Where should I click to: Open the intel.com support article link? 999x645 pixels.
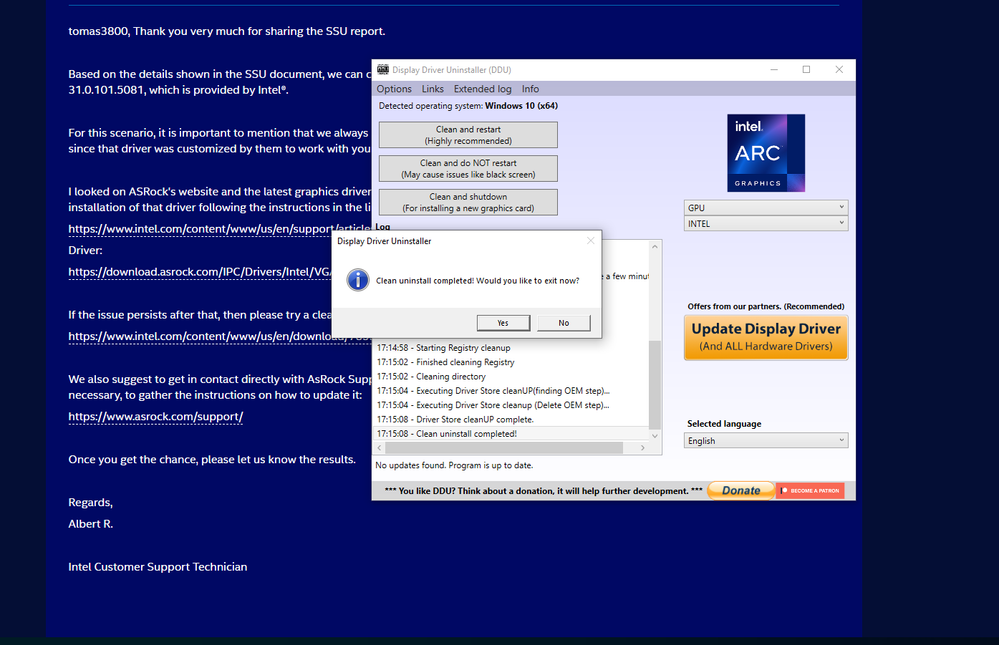(x=220, y=229)
